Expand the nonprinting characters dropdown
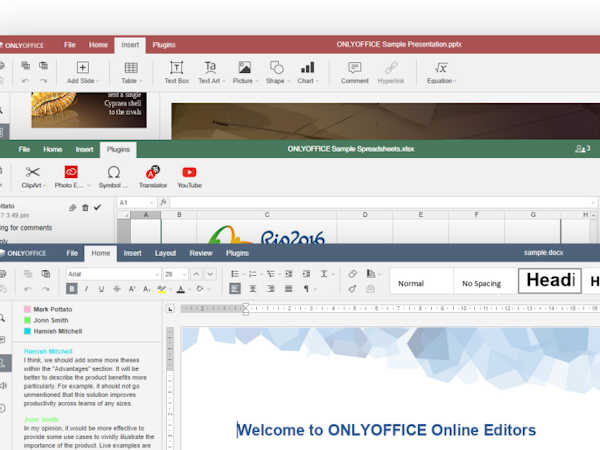600x450 pixels. tap(315, 289)
